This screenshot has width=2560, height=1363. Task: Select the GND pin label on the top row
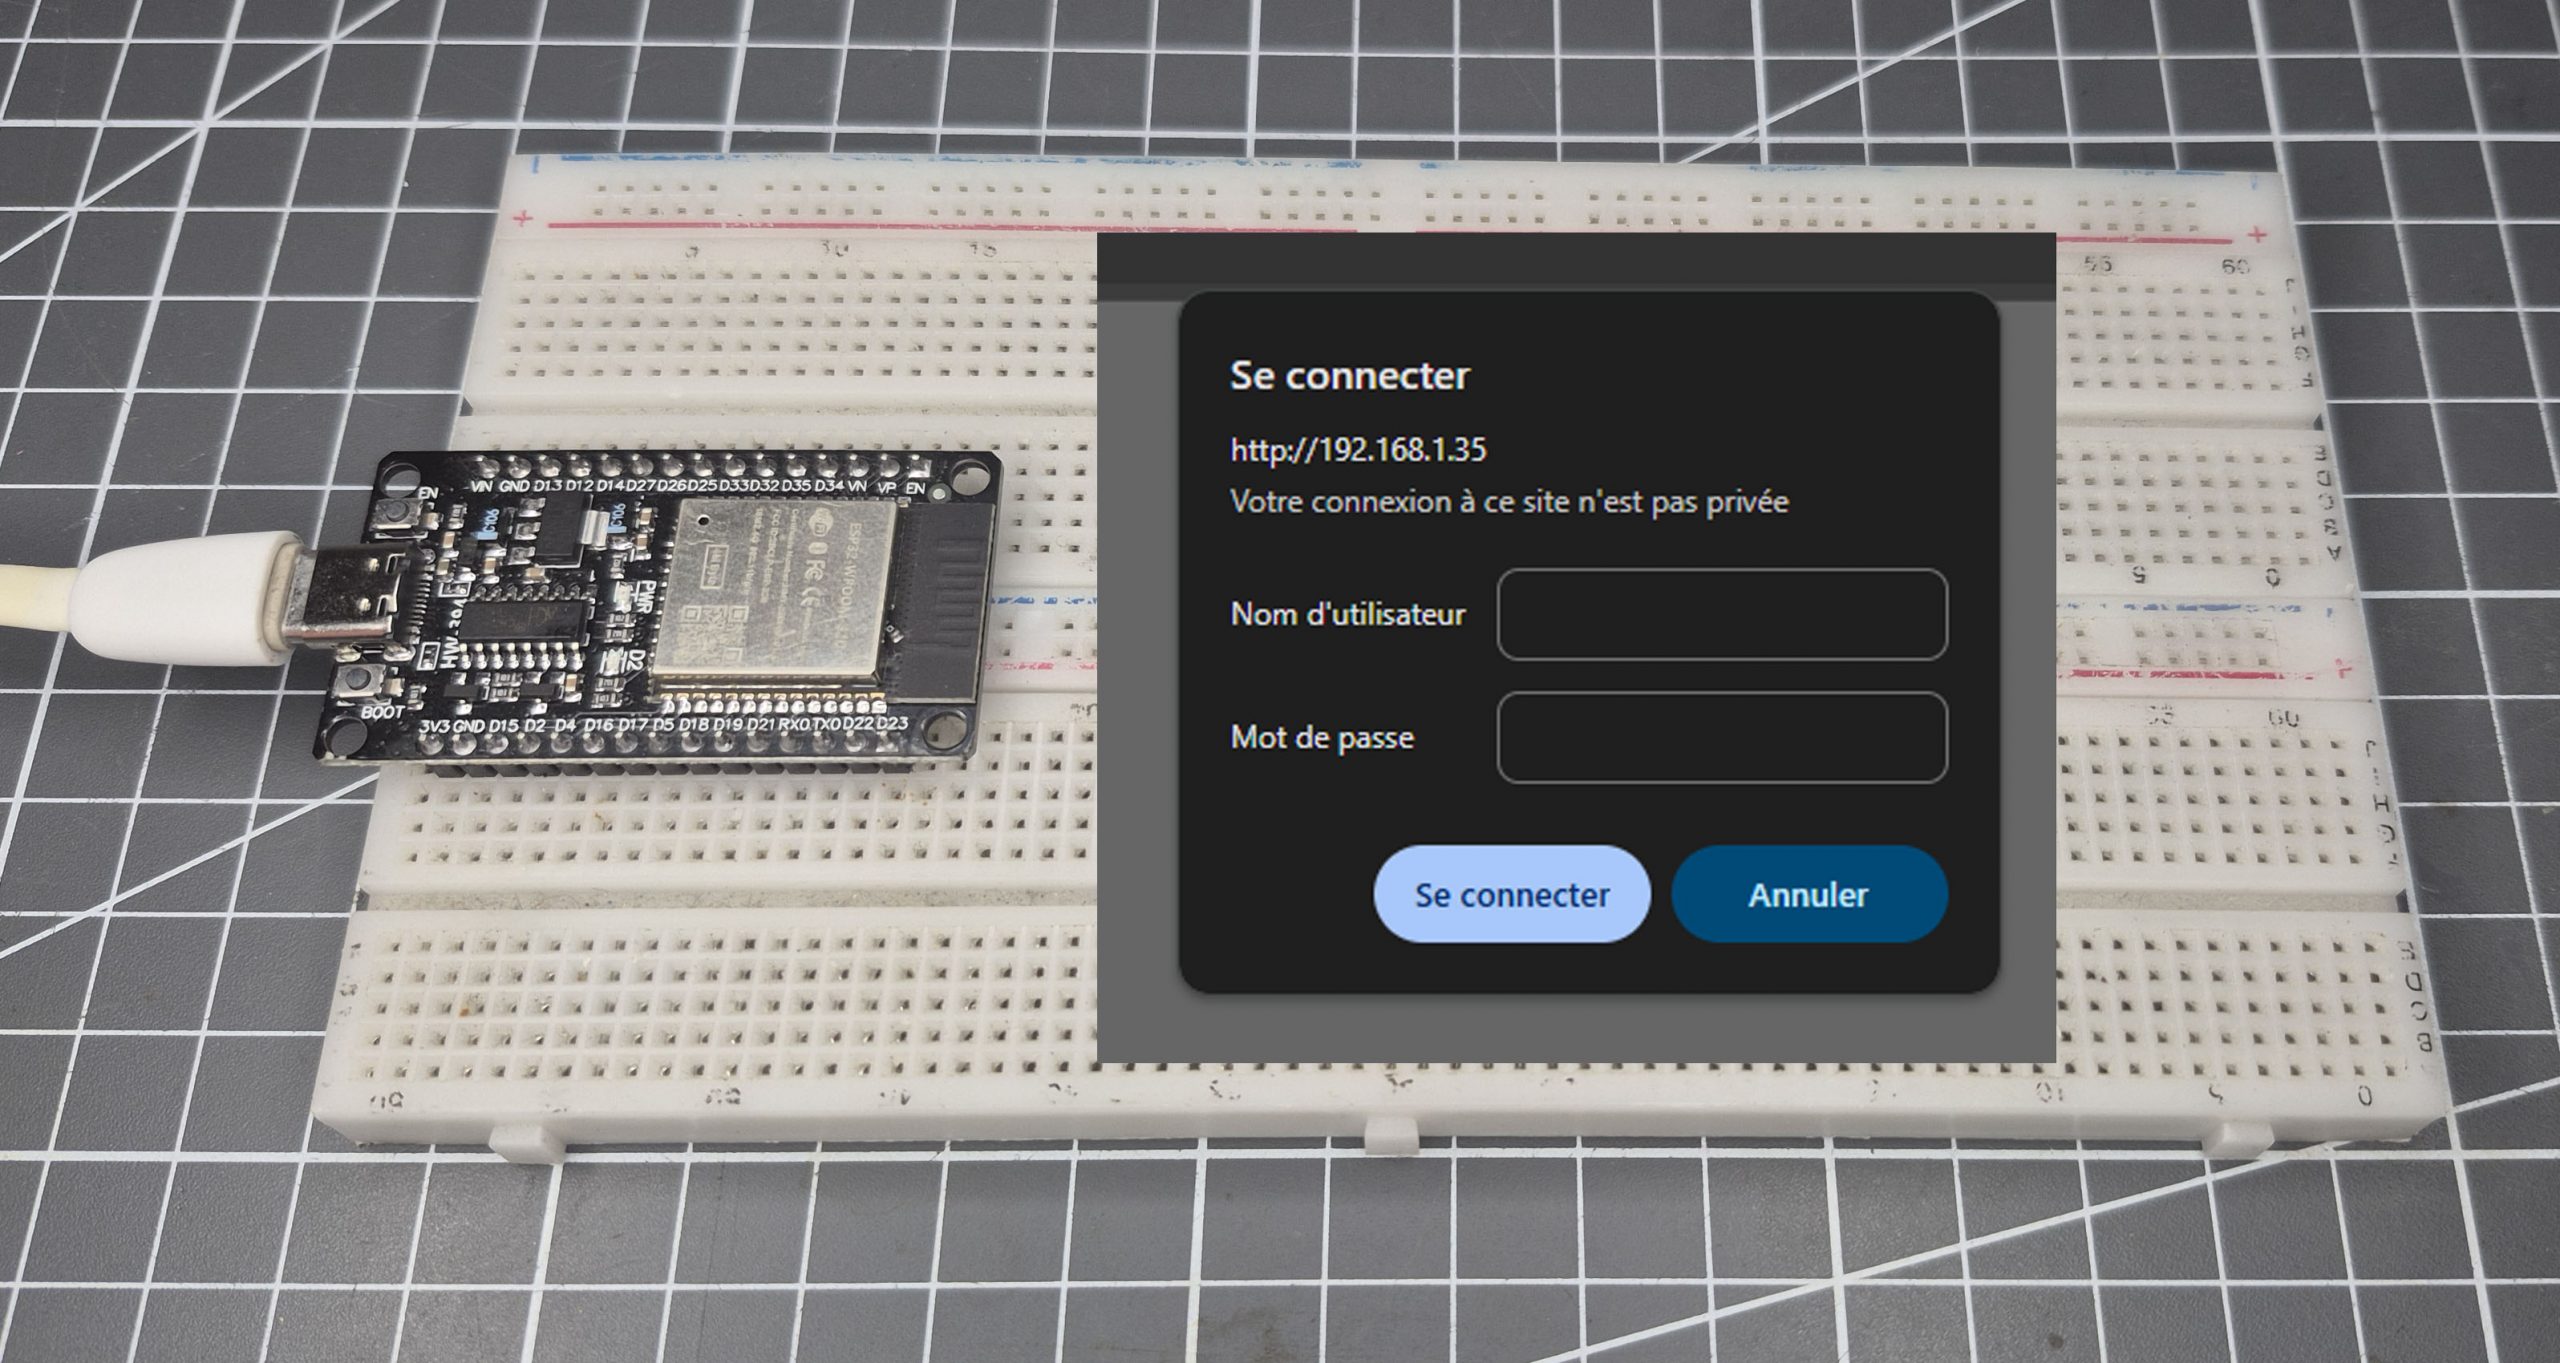tap(514, 486)
